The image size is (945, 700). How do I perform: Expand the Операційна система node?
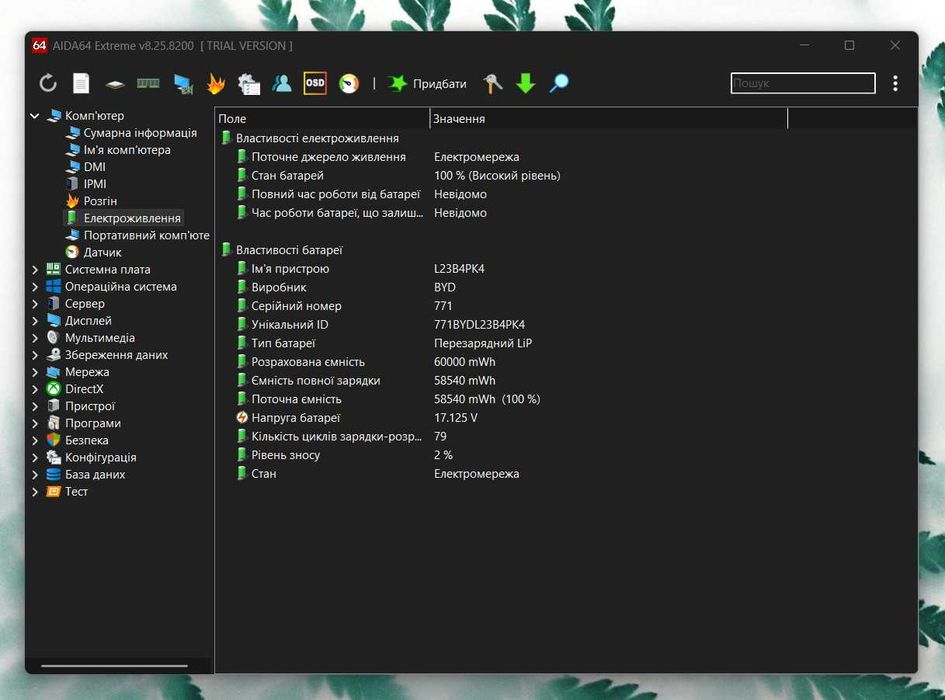[35, 286]
